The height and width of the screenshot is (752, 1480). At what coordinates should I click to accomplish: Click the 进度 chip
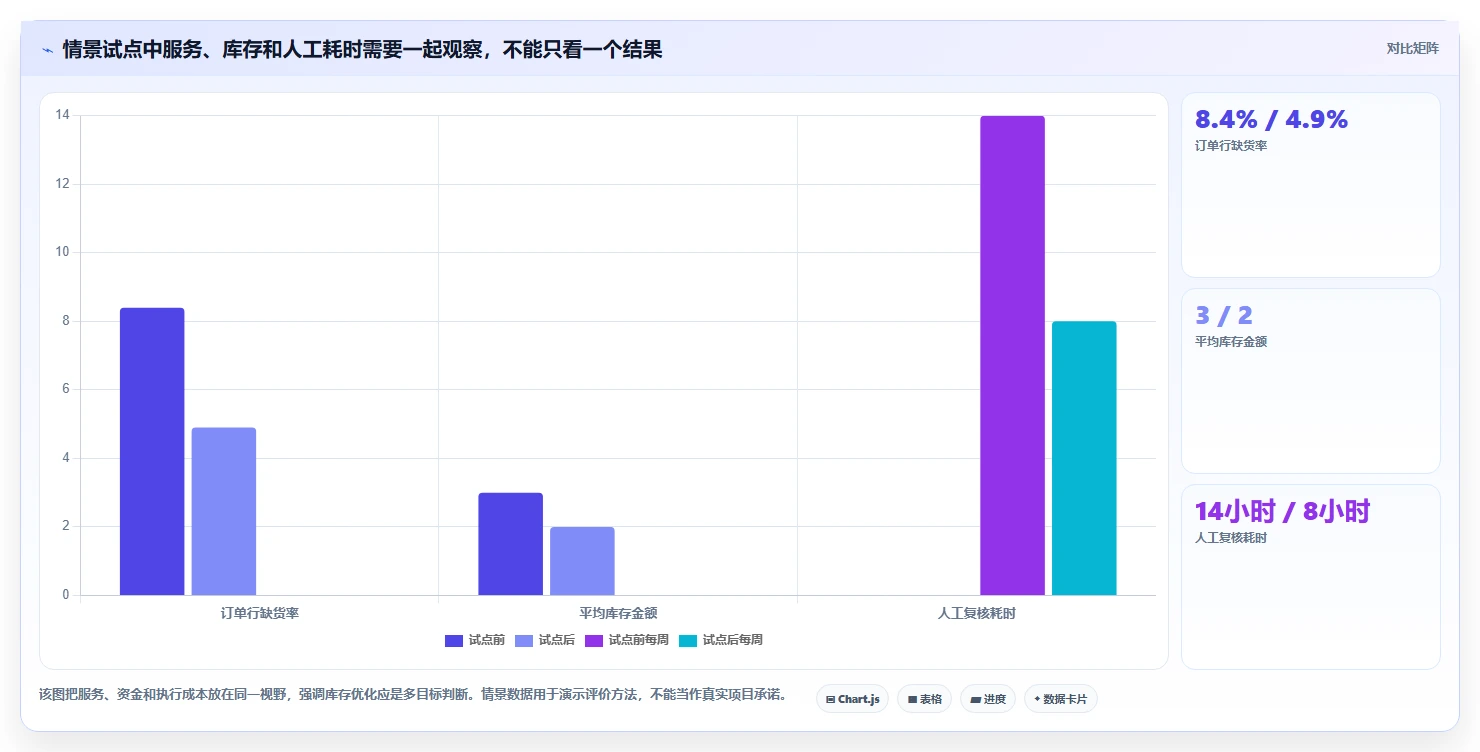(987, 699)
